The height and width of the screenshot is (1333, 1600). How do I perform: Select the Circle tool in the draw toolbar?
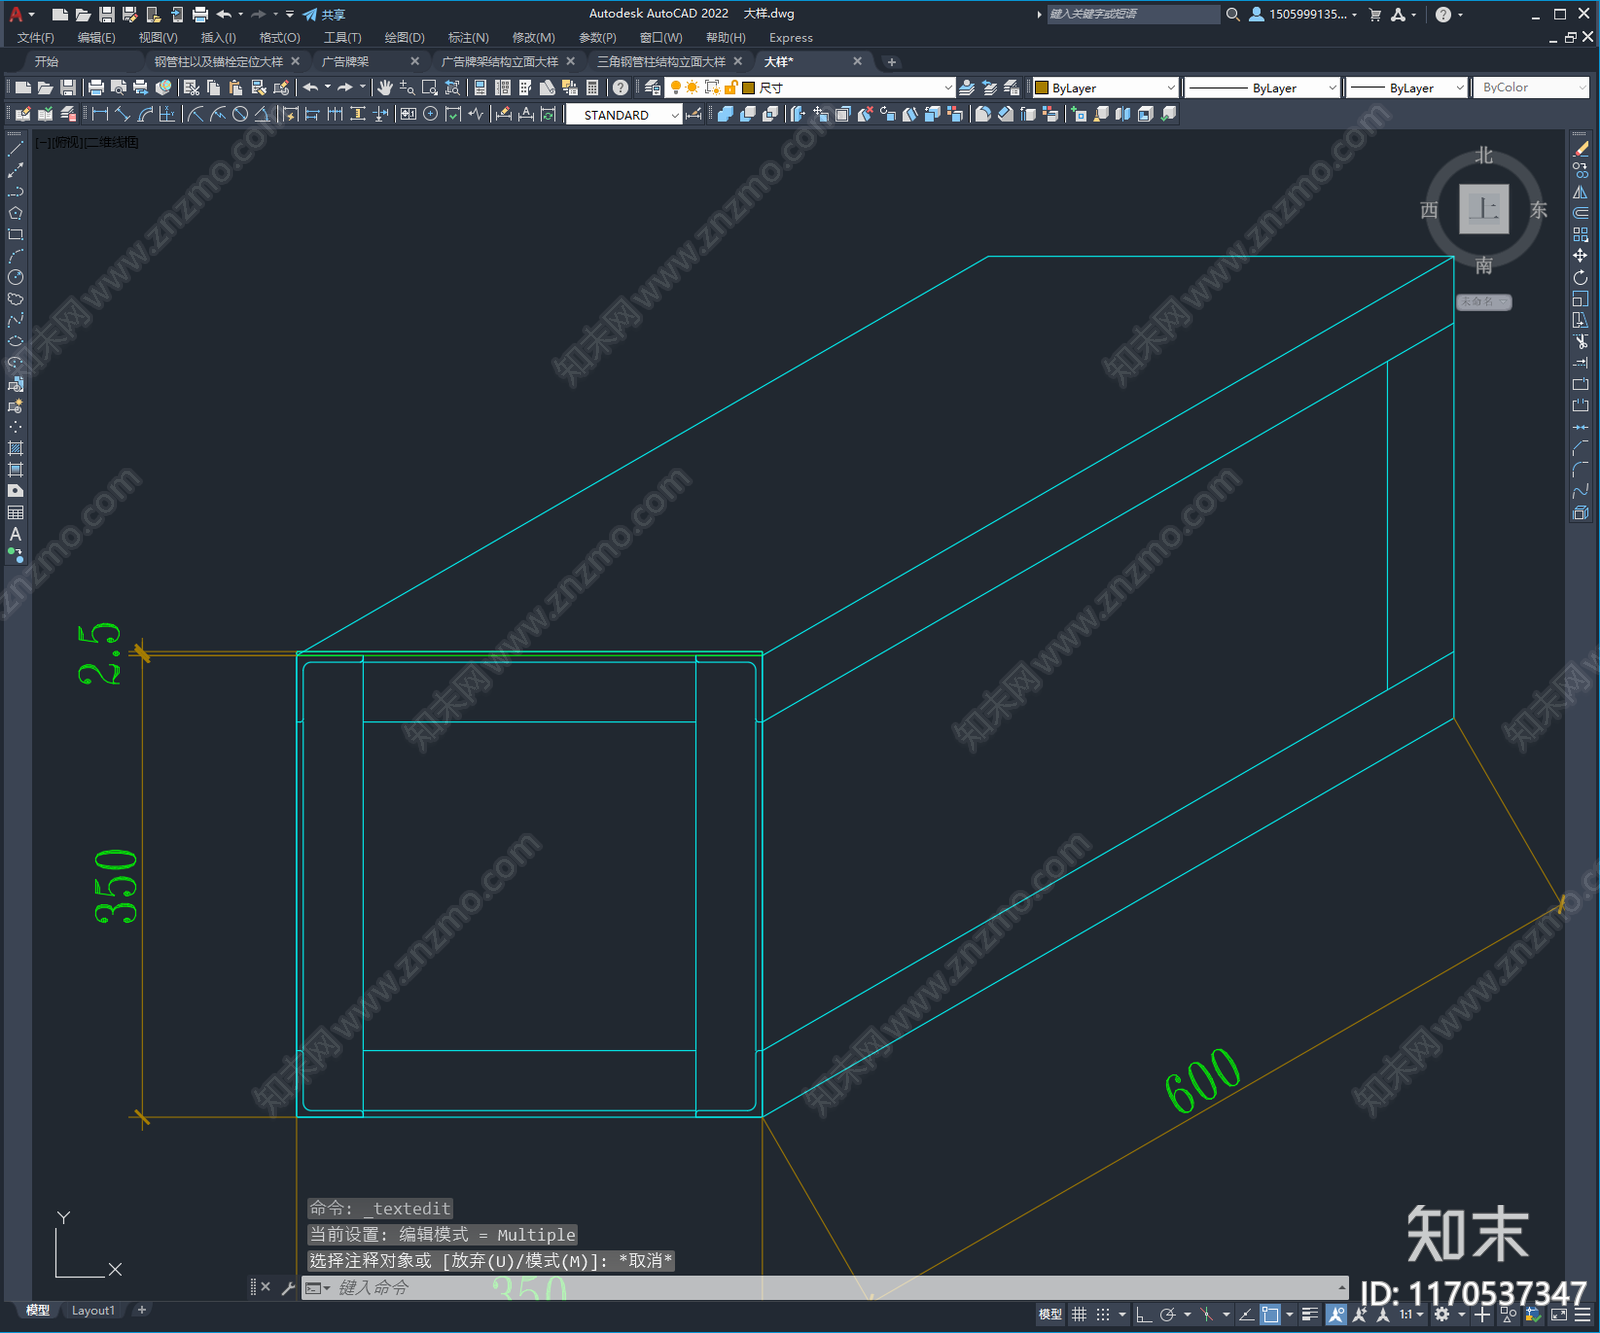(x=15, y=277)
